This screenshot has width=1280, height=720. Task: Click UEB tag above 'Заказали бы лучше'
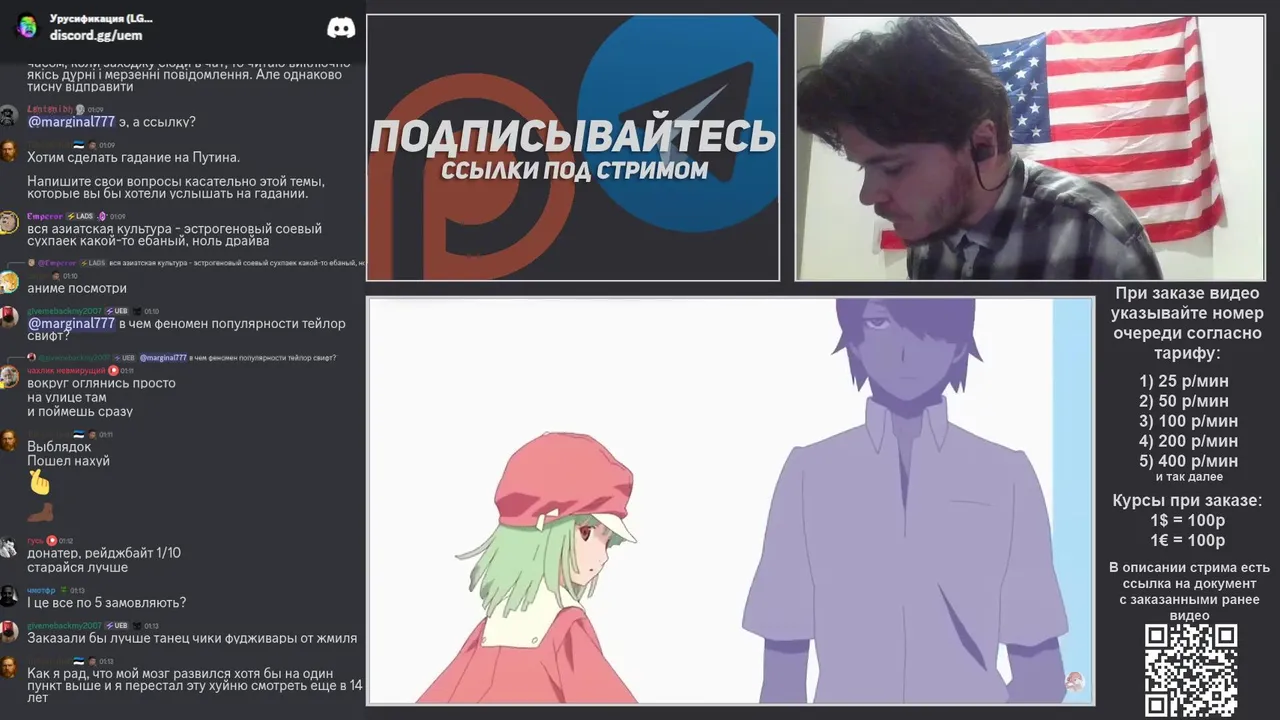pyautogui.click(x=117, y=626)
